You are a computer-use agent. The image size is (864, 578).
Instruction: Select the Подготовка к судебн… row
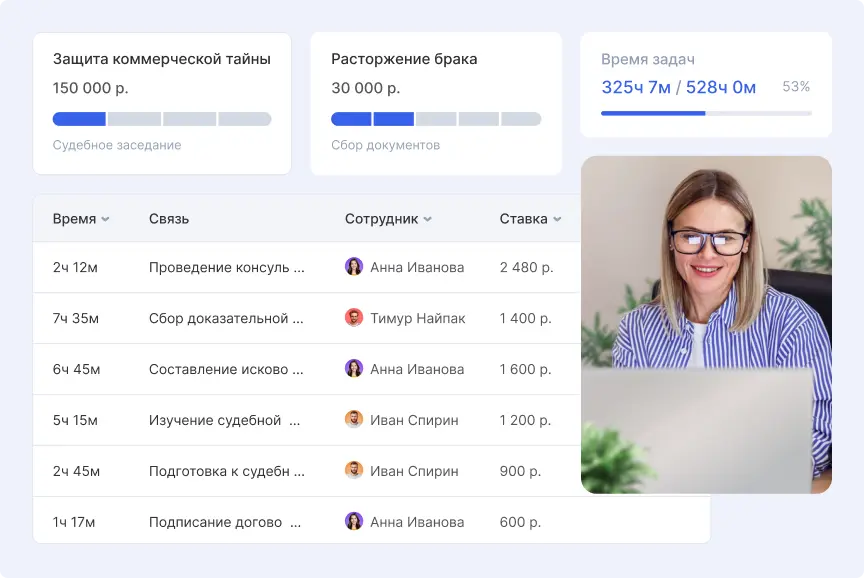point(225,471)
